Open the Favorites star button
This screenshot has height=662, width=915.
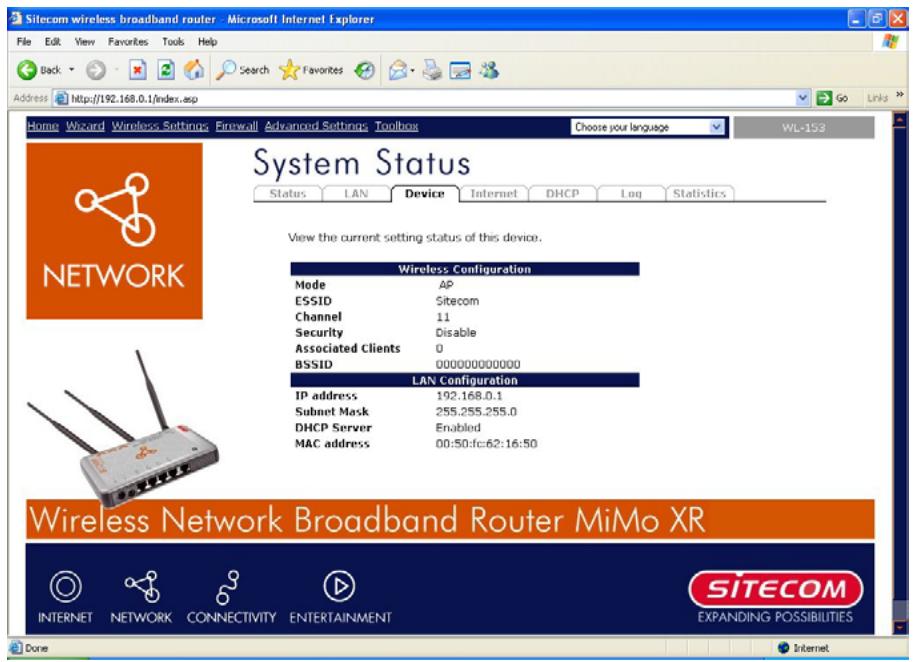click(x=311, y=70)
